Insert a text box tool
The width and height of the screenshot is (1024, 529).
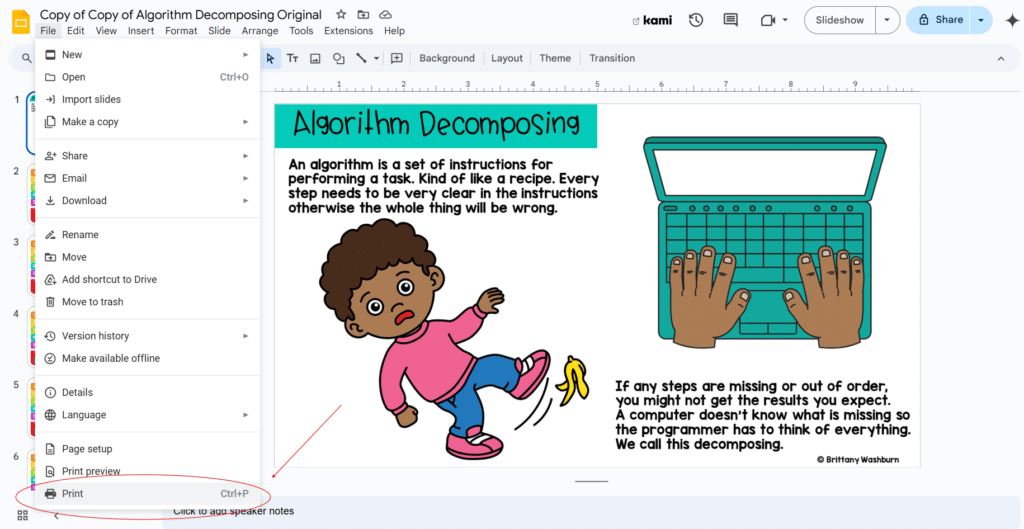click(x=293, y=58)
